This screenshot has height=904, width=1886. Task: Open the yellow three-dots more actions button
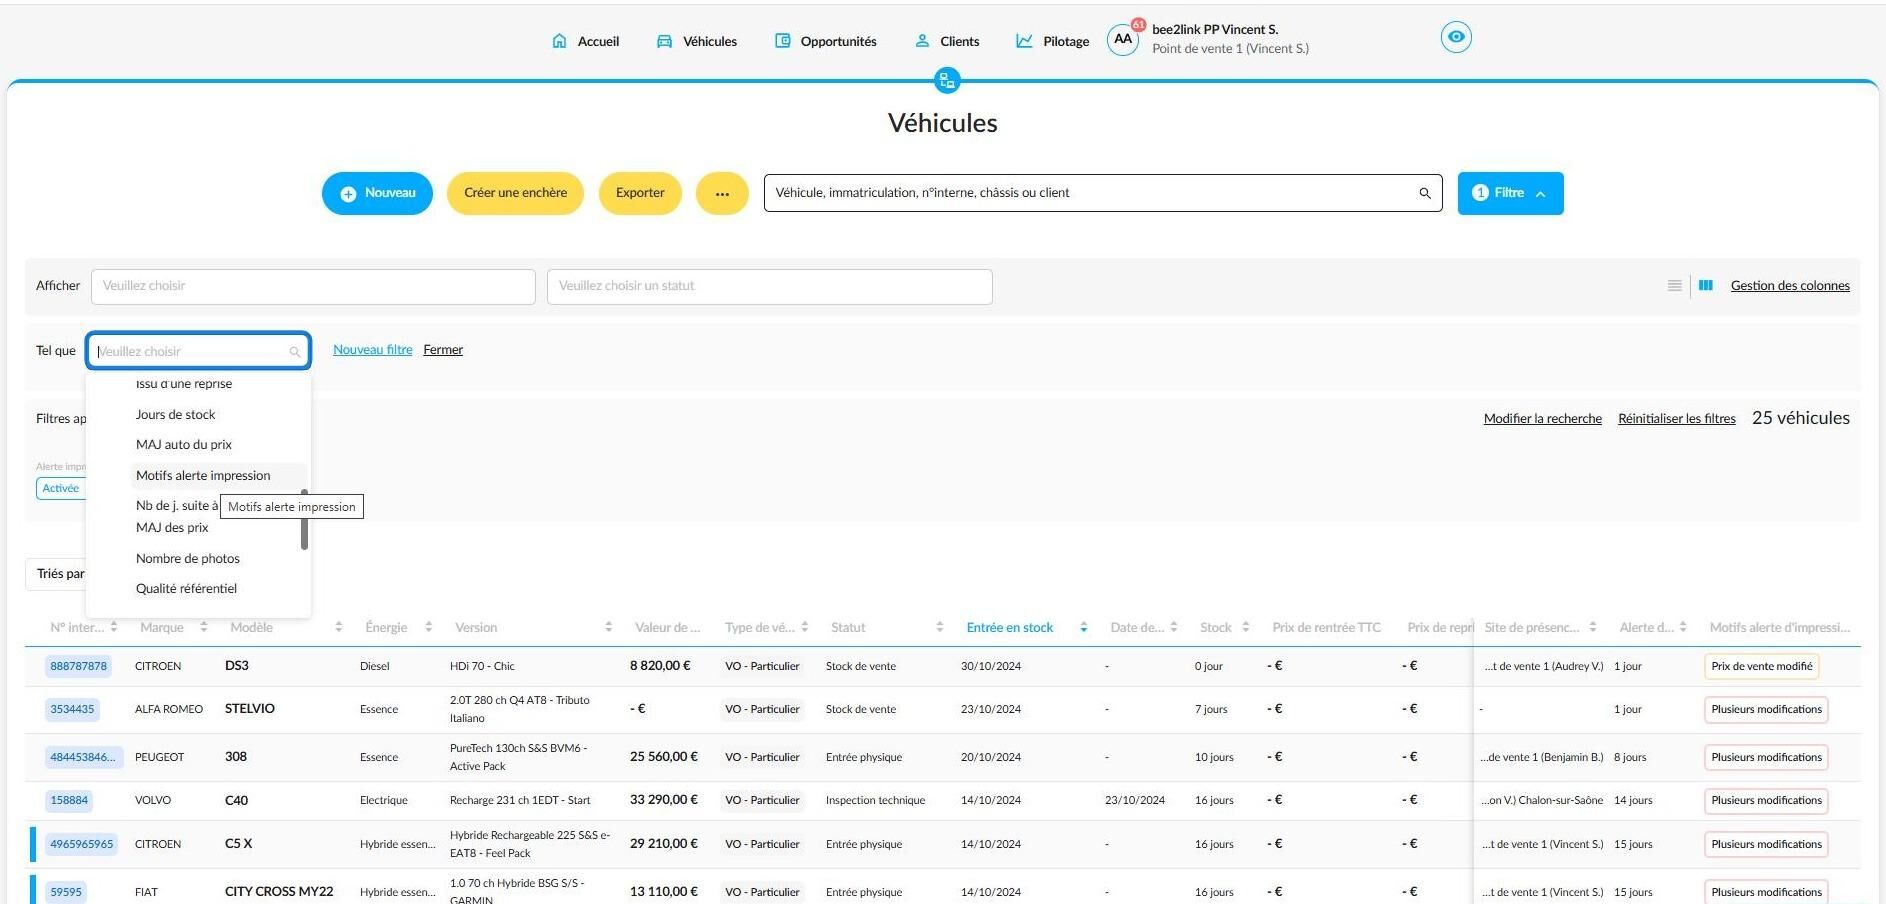pos(722,193)
